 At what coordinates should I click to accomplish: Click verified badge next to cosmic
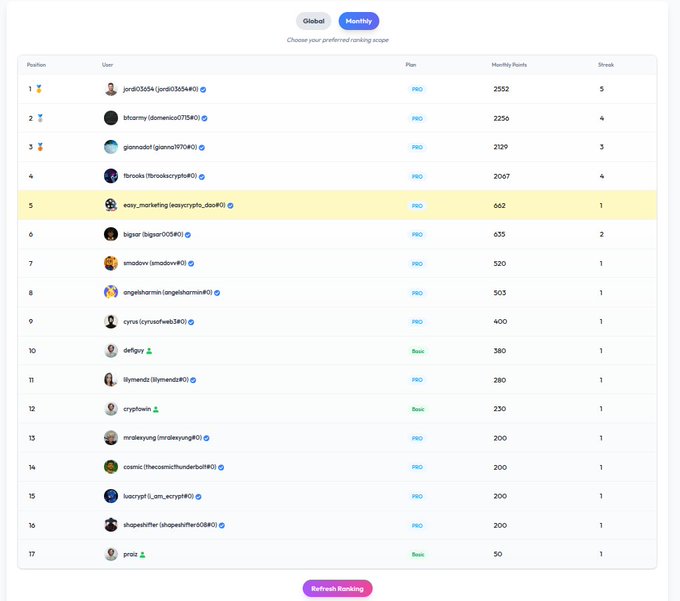221,467
